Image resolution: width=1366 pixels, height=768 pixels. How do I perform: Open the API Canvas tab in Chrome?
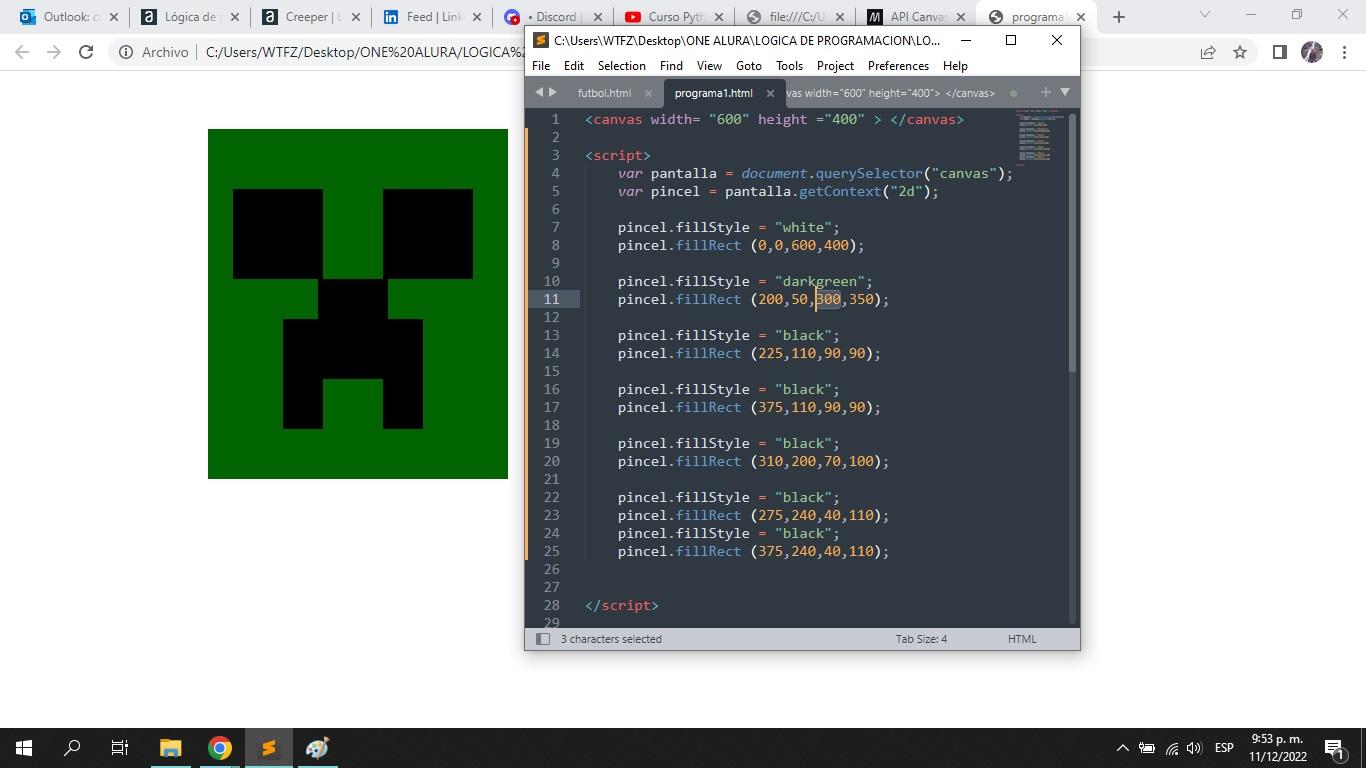(x=906, y=17)
